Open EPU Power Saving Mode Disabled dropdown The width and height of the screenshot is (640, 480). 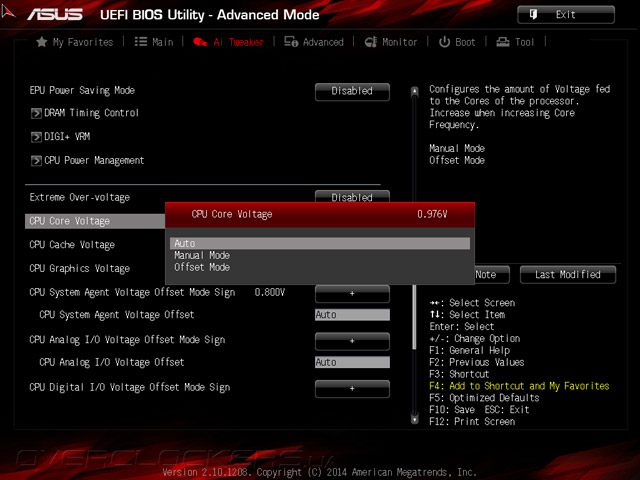coord(352,91)
